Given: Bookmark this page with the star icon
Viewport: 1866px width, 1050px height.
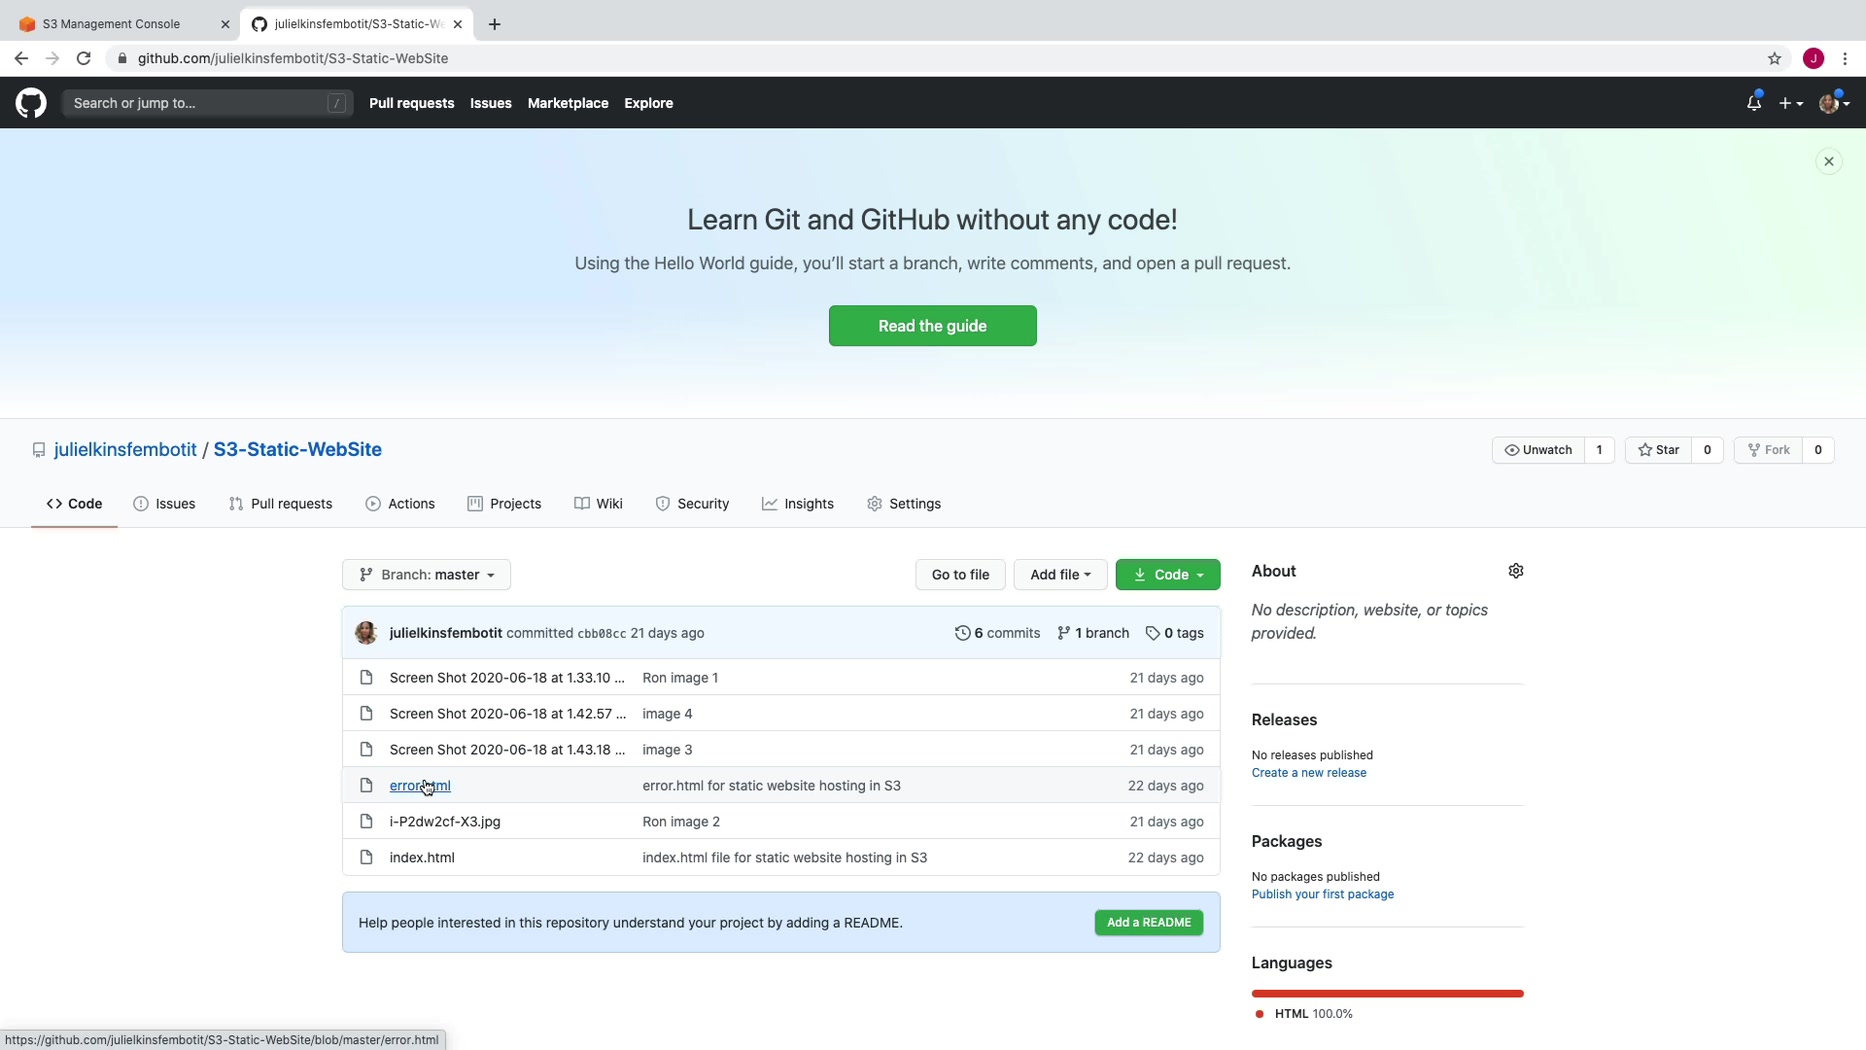Looking at the screenshot, I should 1775,58.
